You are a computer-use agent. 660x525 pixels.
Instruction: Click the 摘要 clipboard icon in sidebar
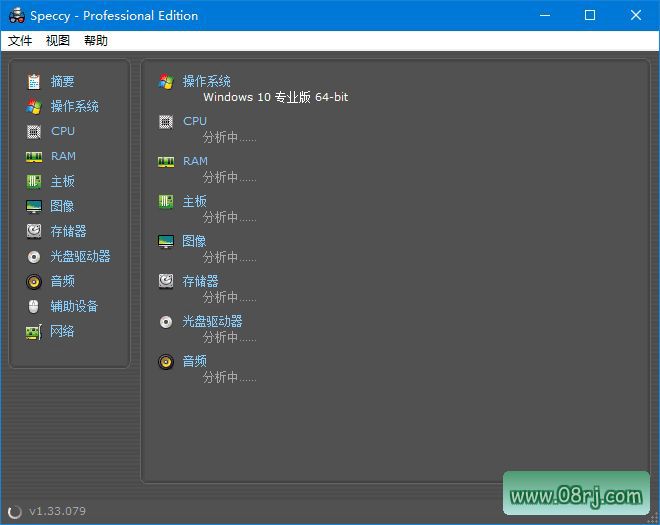34,81
